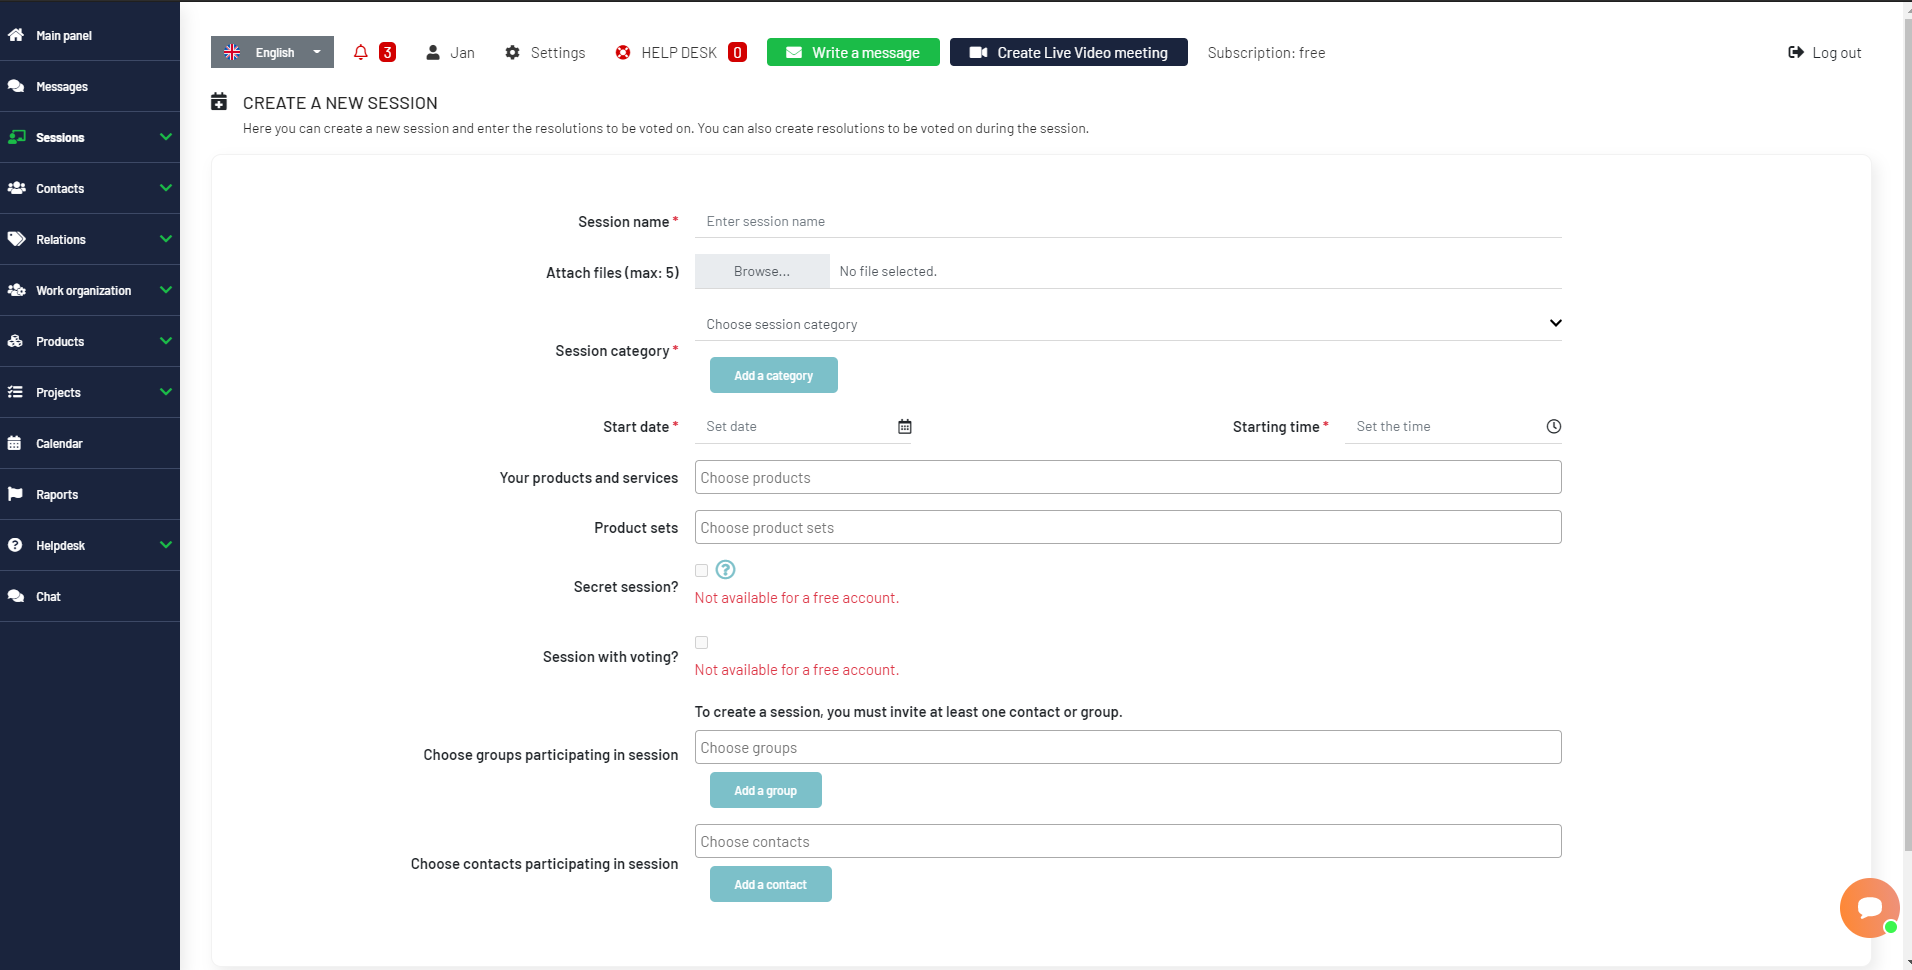Viewport: 1912px width, 970px height.
Task: Expand the Sessions sidebar menu
Action: [x=62, y=137]
